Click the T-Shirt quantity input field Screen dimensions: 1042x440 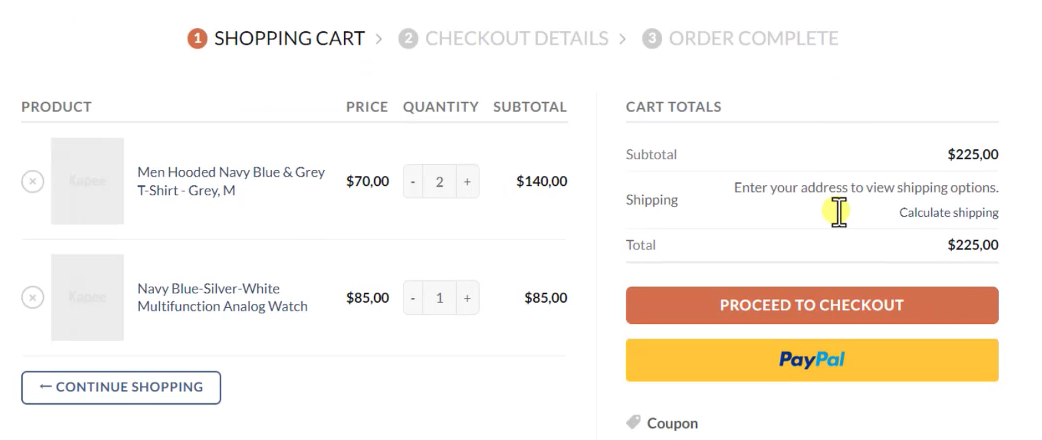click(x=440, y=182)
